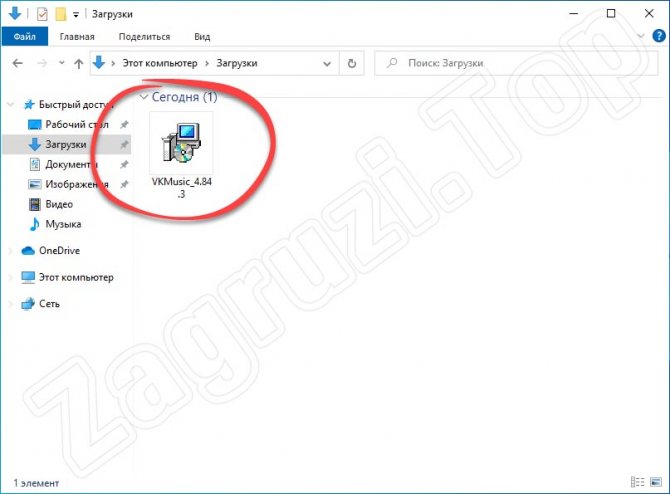
Task: Open Документы in navigation pane
Action: click(72, 164)
